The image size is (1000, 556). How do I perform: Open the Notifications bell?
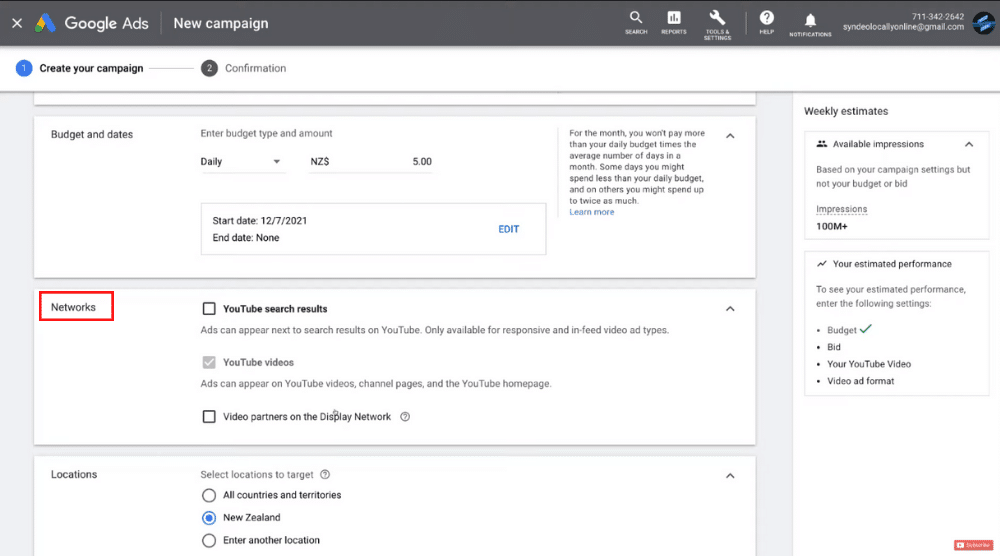810,25
